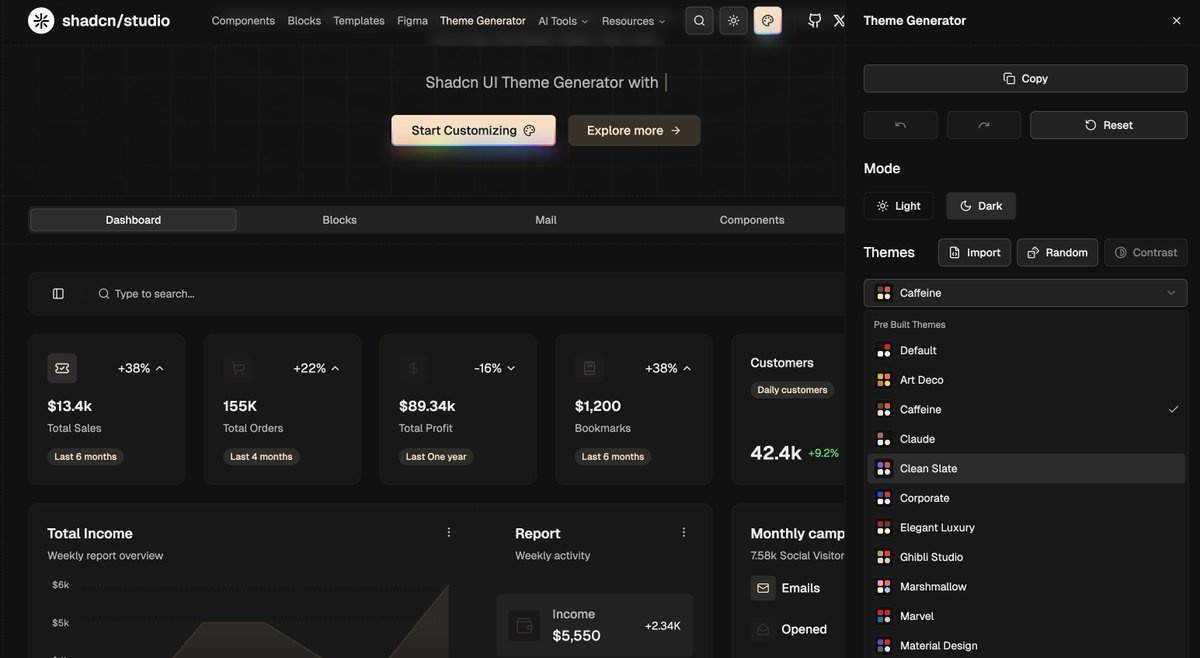Open Total Income three-dot menu
This screenshot has height=658, width=1200.
click(x=449, y=532)
